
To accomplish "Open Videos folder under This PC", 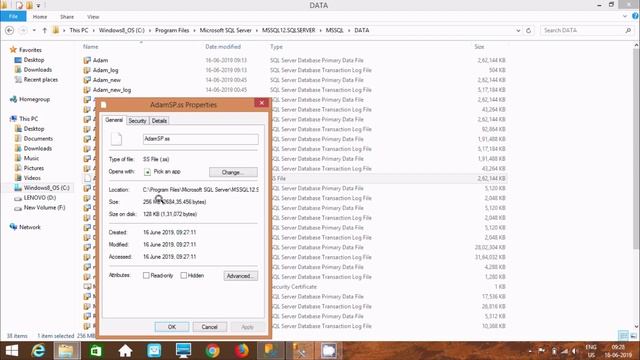I will coord(28,178).
